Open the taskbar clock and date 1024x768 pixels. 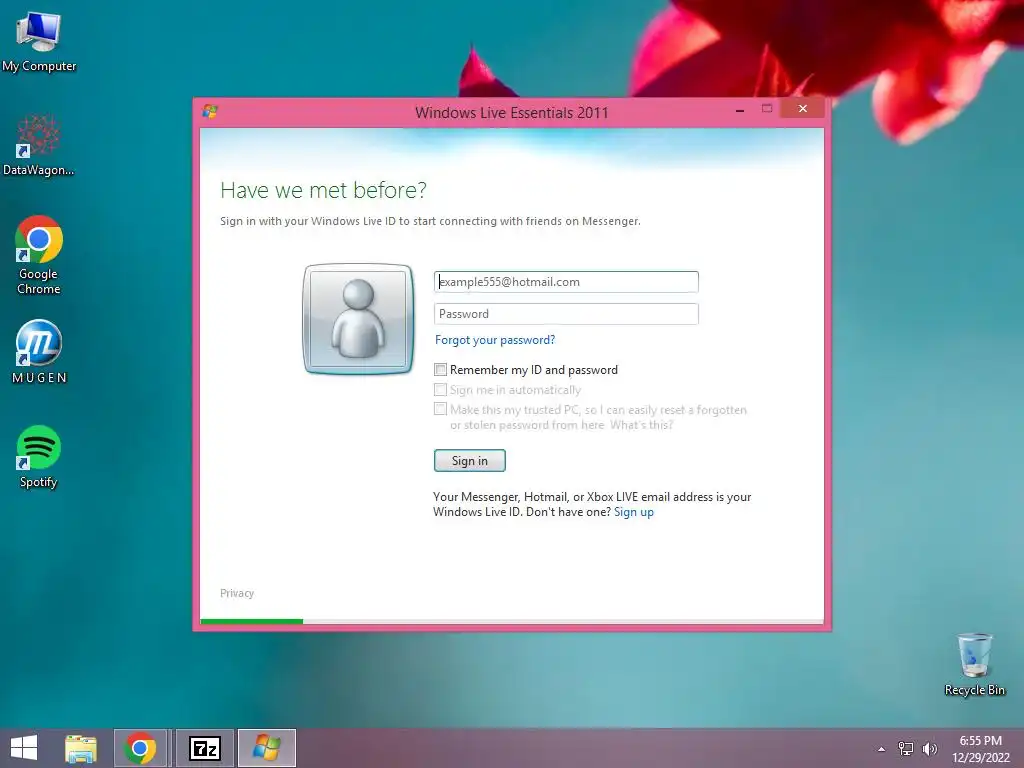(980, 749)
